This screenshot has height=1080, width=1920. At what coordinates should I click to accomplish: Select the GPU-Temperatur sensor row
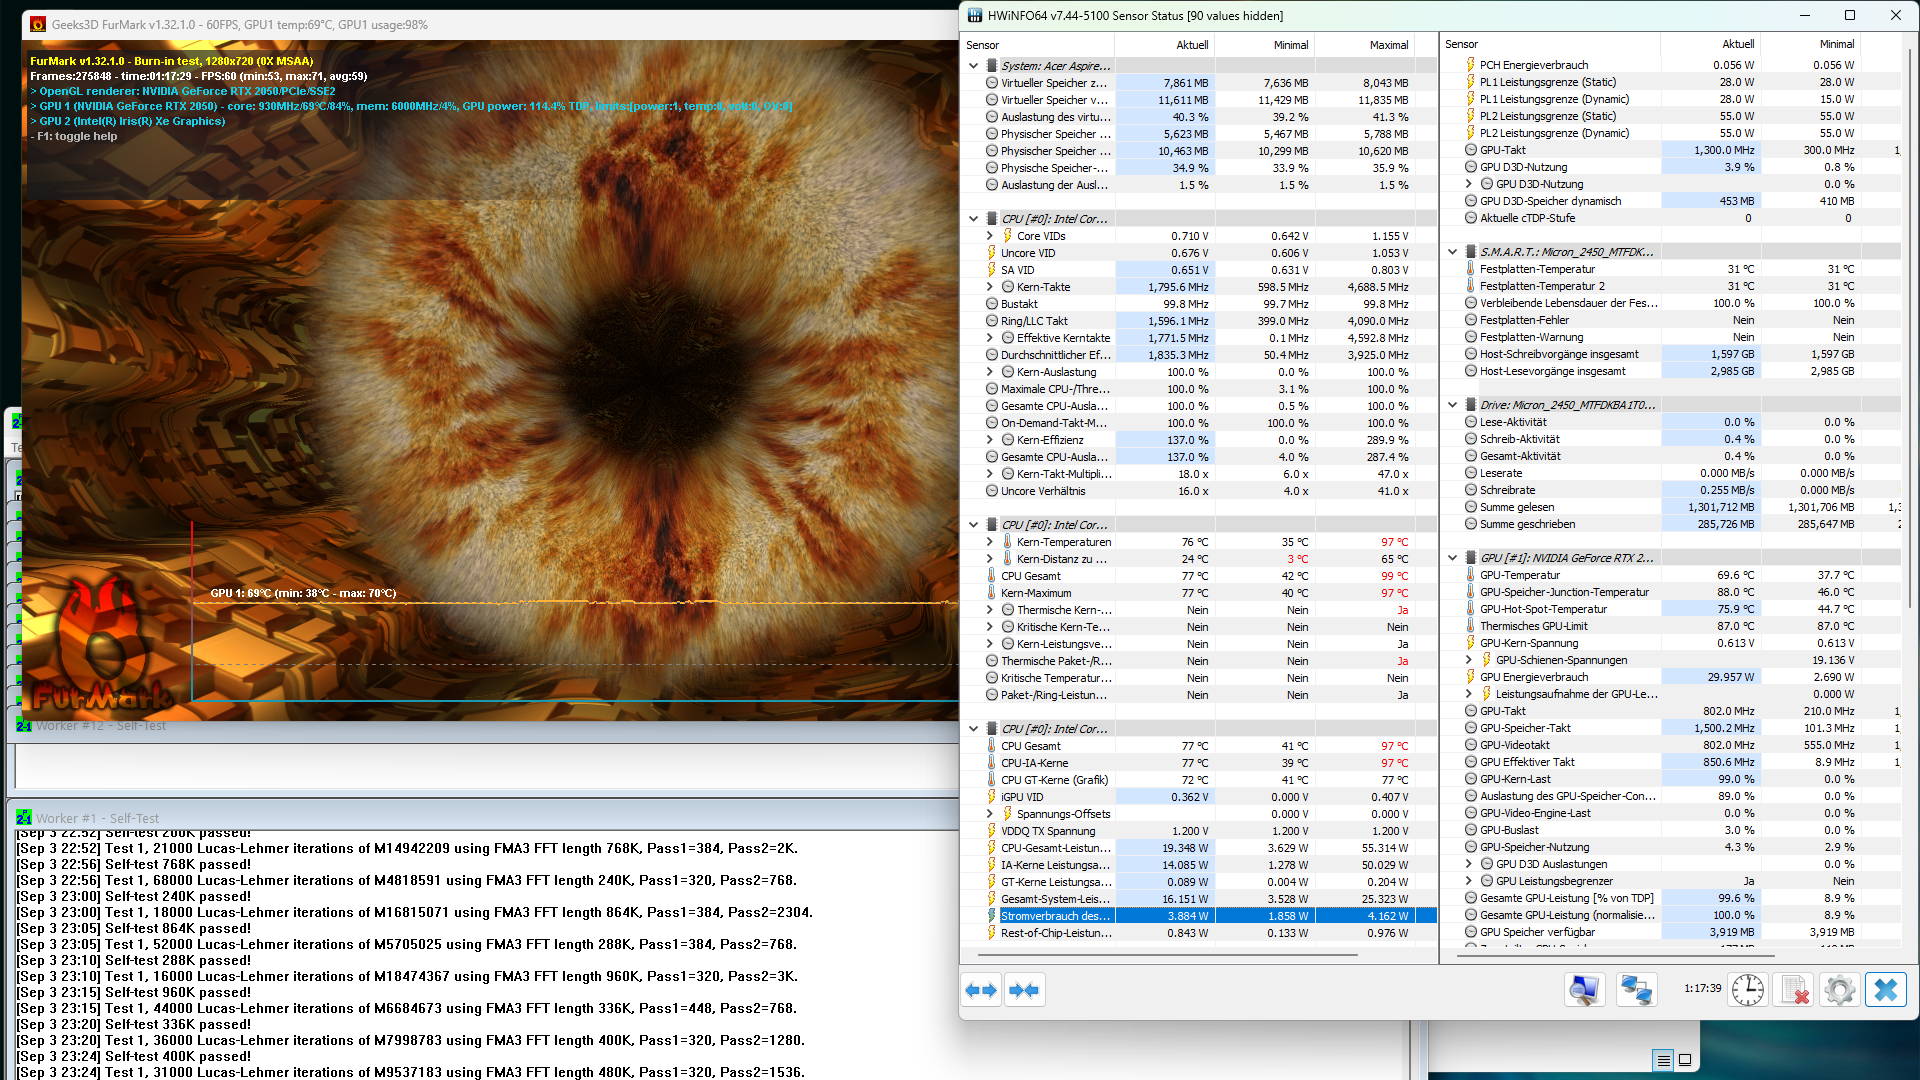(1519, 575)
